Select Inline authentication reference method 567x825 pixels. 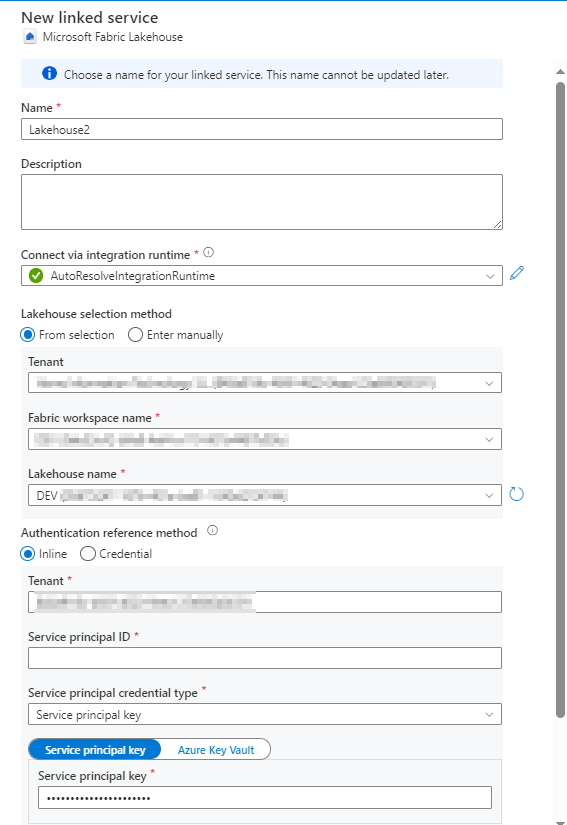tap(27, 554)
